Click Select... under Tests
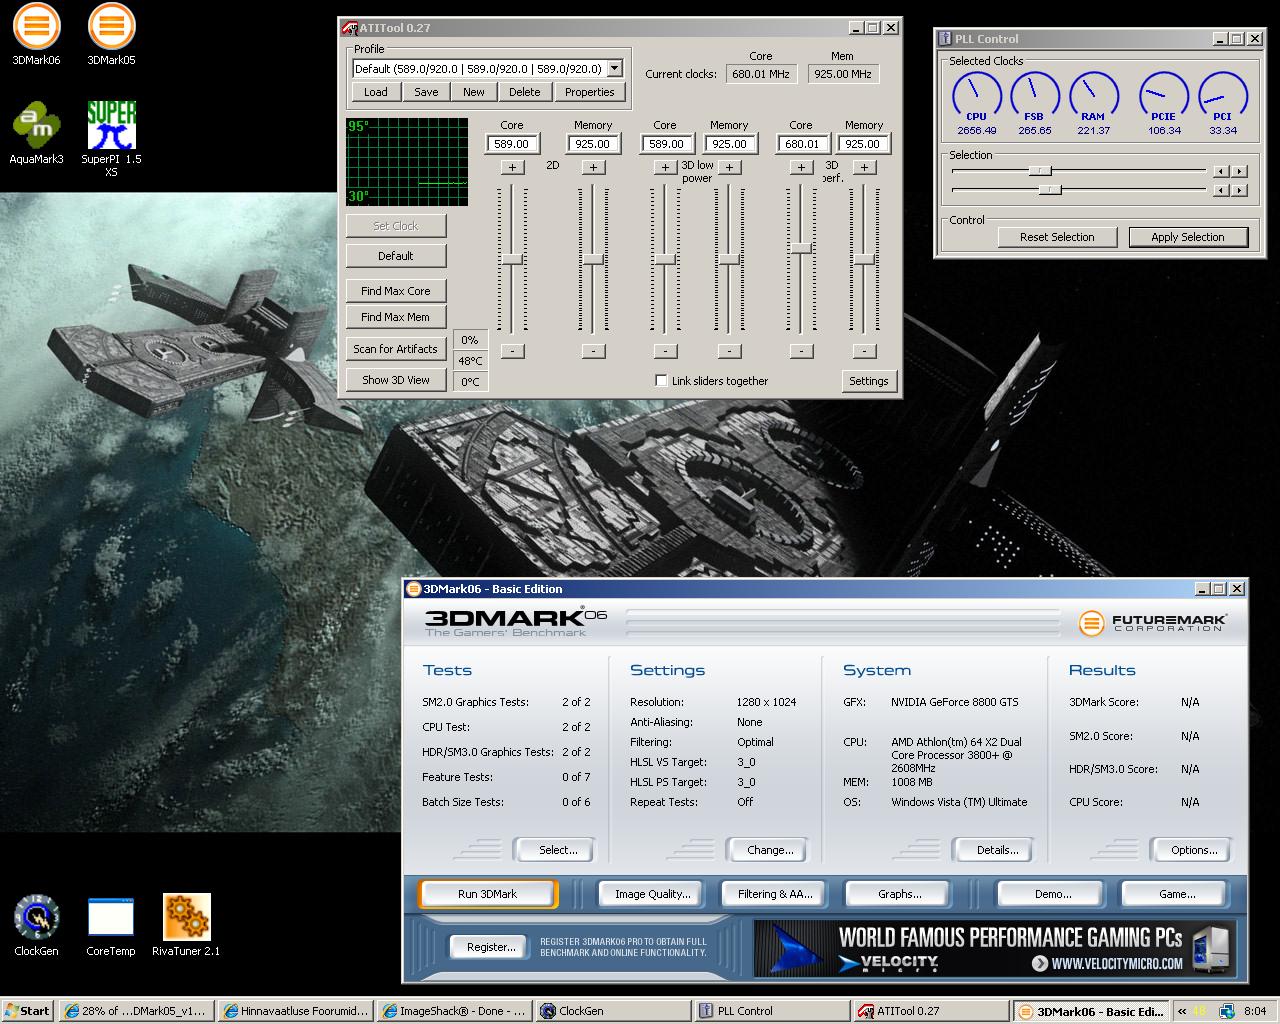Image resolution: width=1280 pixels, height=1024 pixels. [x=555, y=850]
